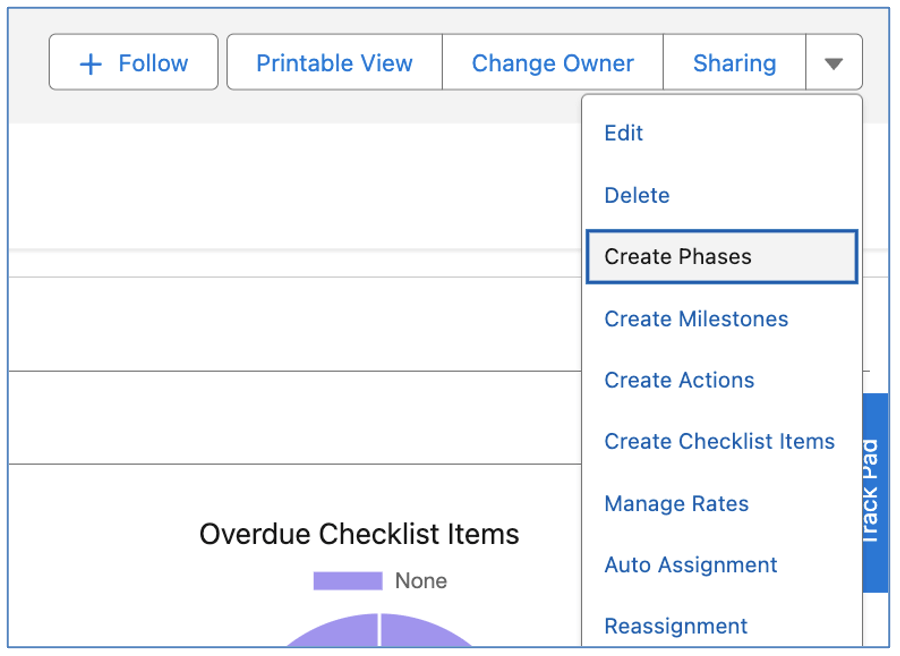Click the Overdue Checklist Items donut chart

(x=380, y=635)
